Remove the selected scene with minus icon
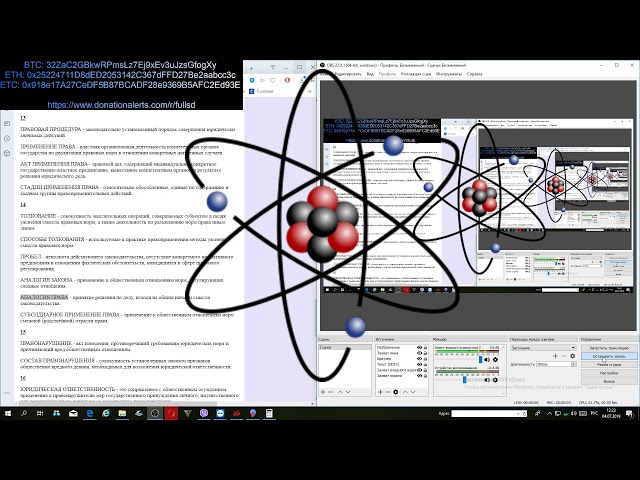Viewport: 640px width, 480px height. tap(330, 393)
